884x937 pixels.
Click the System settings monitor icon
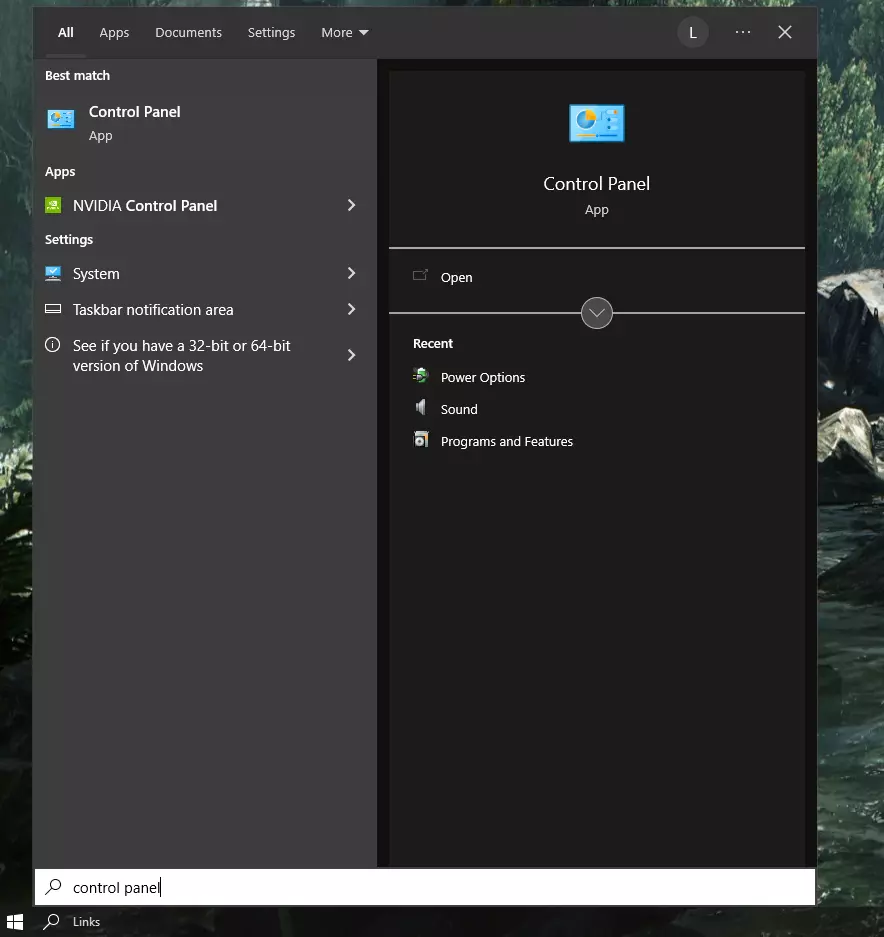click(x=53, y=273)
